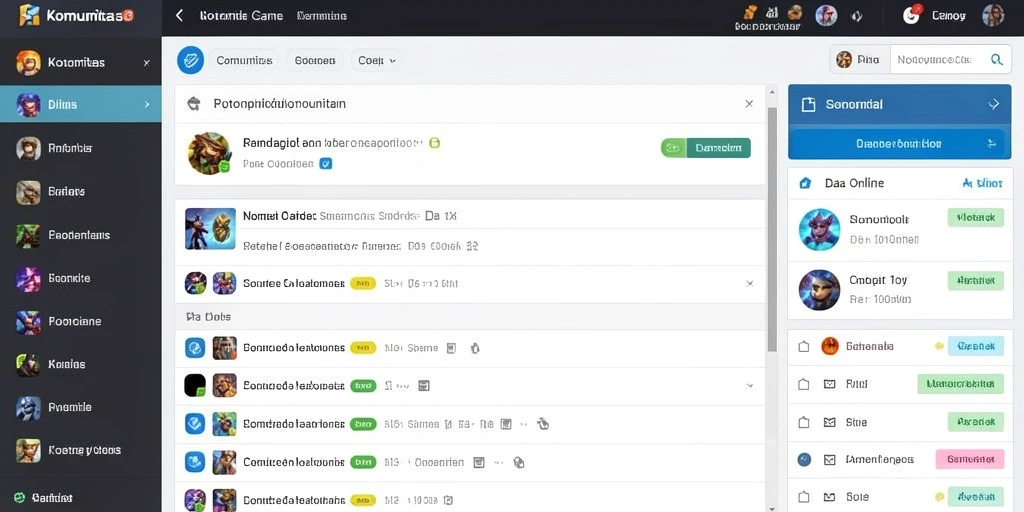Click the blue checkmark circle icon
Screen dimensions: 1024x512
tap(191, 60)
